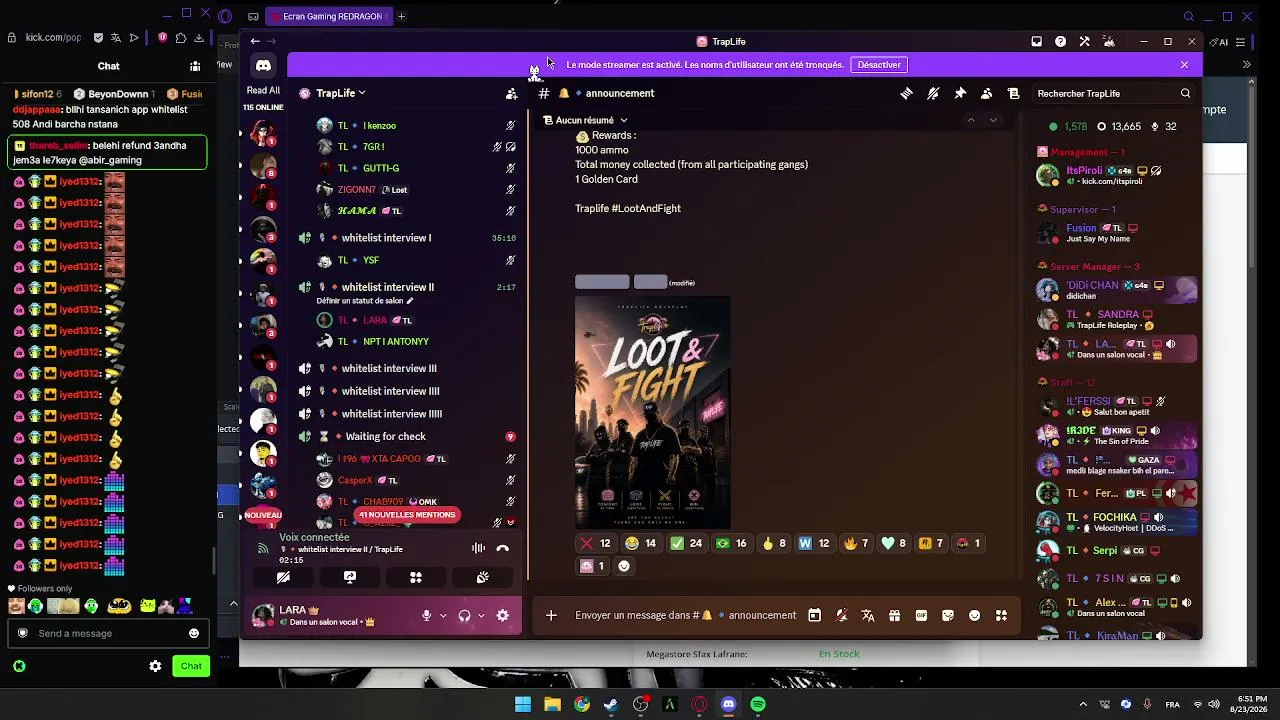Select member FOCHIKA in Staff list
Viewport: 1280px width, 720px height.
coord(1116,522)
